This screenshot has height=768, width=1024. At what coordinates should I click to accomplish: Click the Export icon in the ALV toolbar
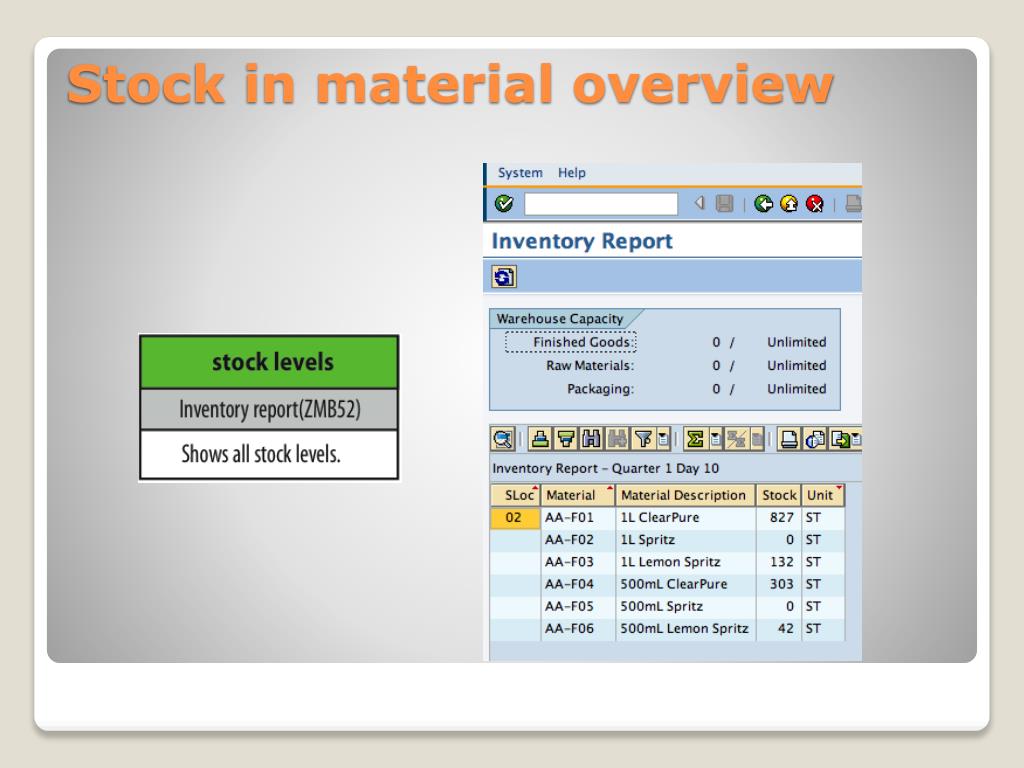tap(841, 439)
